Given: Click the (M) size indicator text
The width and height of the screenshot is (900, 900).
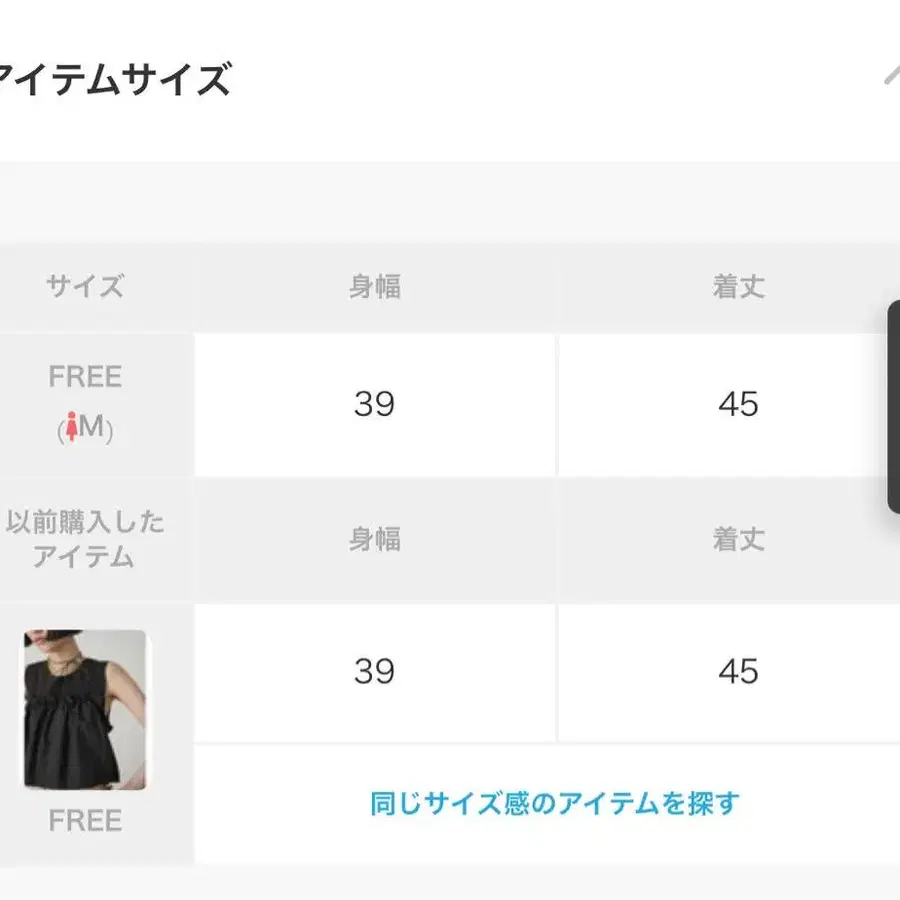Looking at the screenshot, I should 85,428.
